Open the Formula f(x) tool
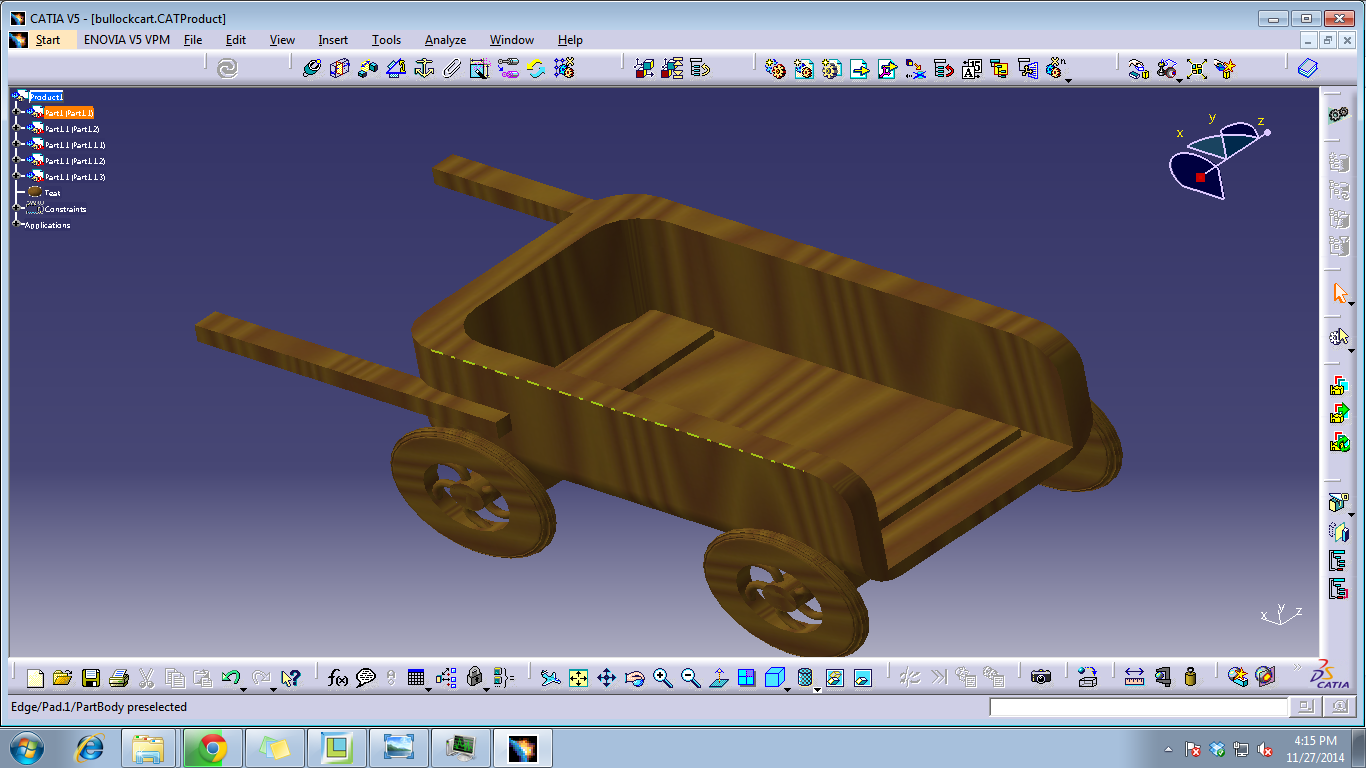The height and width of the screenshot is (768, 1366). 338,678
